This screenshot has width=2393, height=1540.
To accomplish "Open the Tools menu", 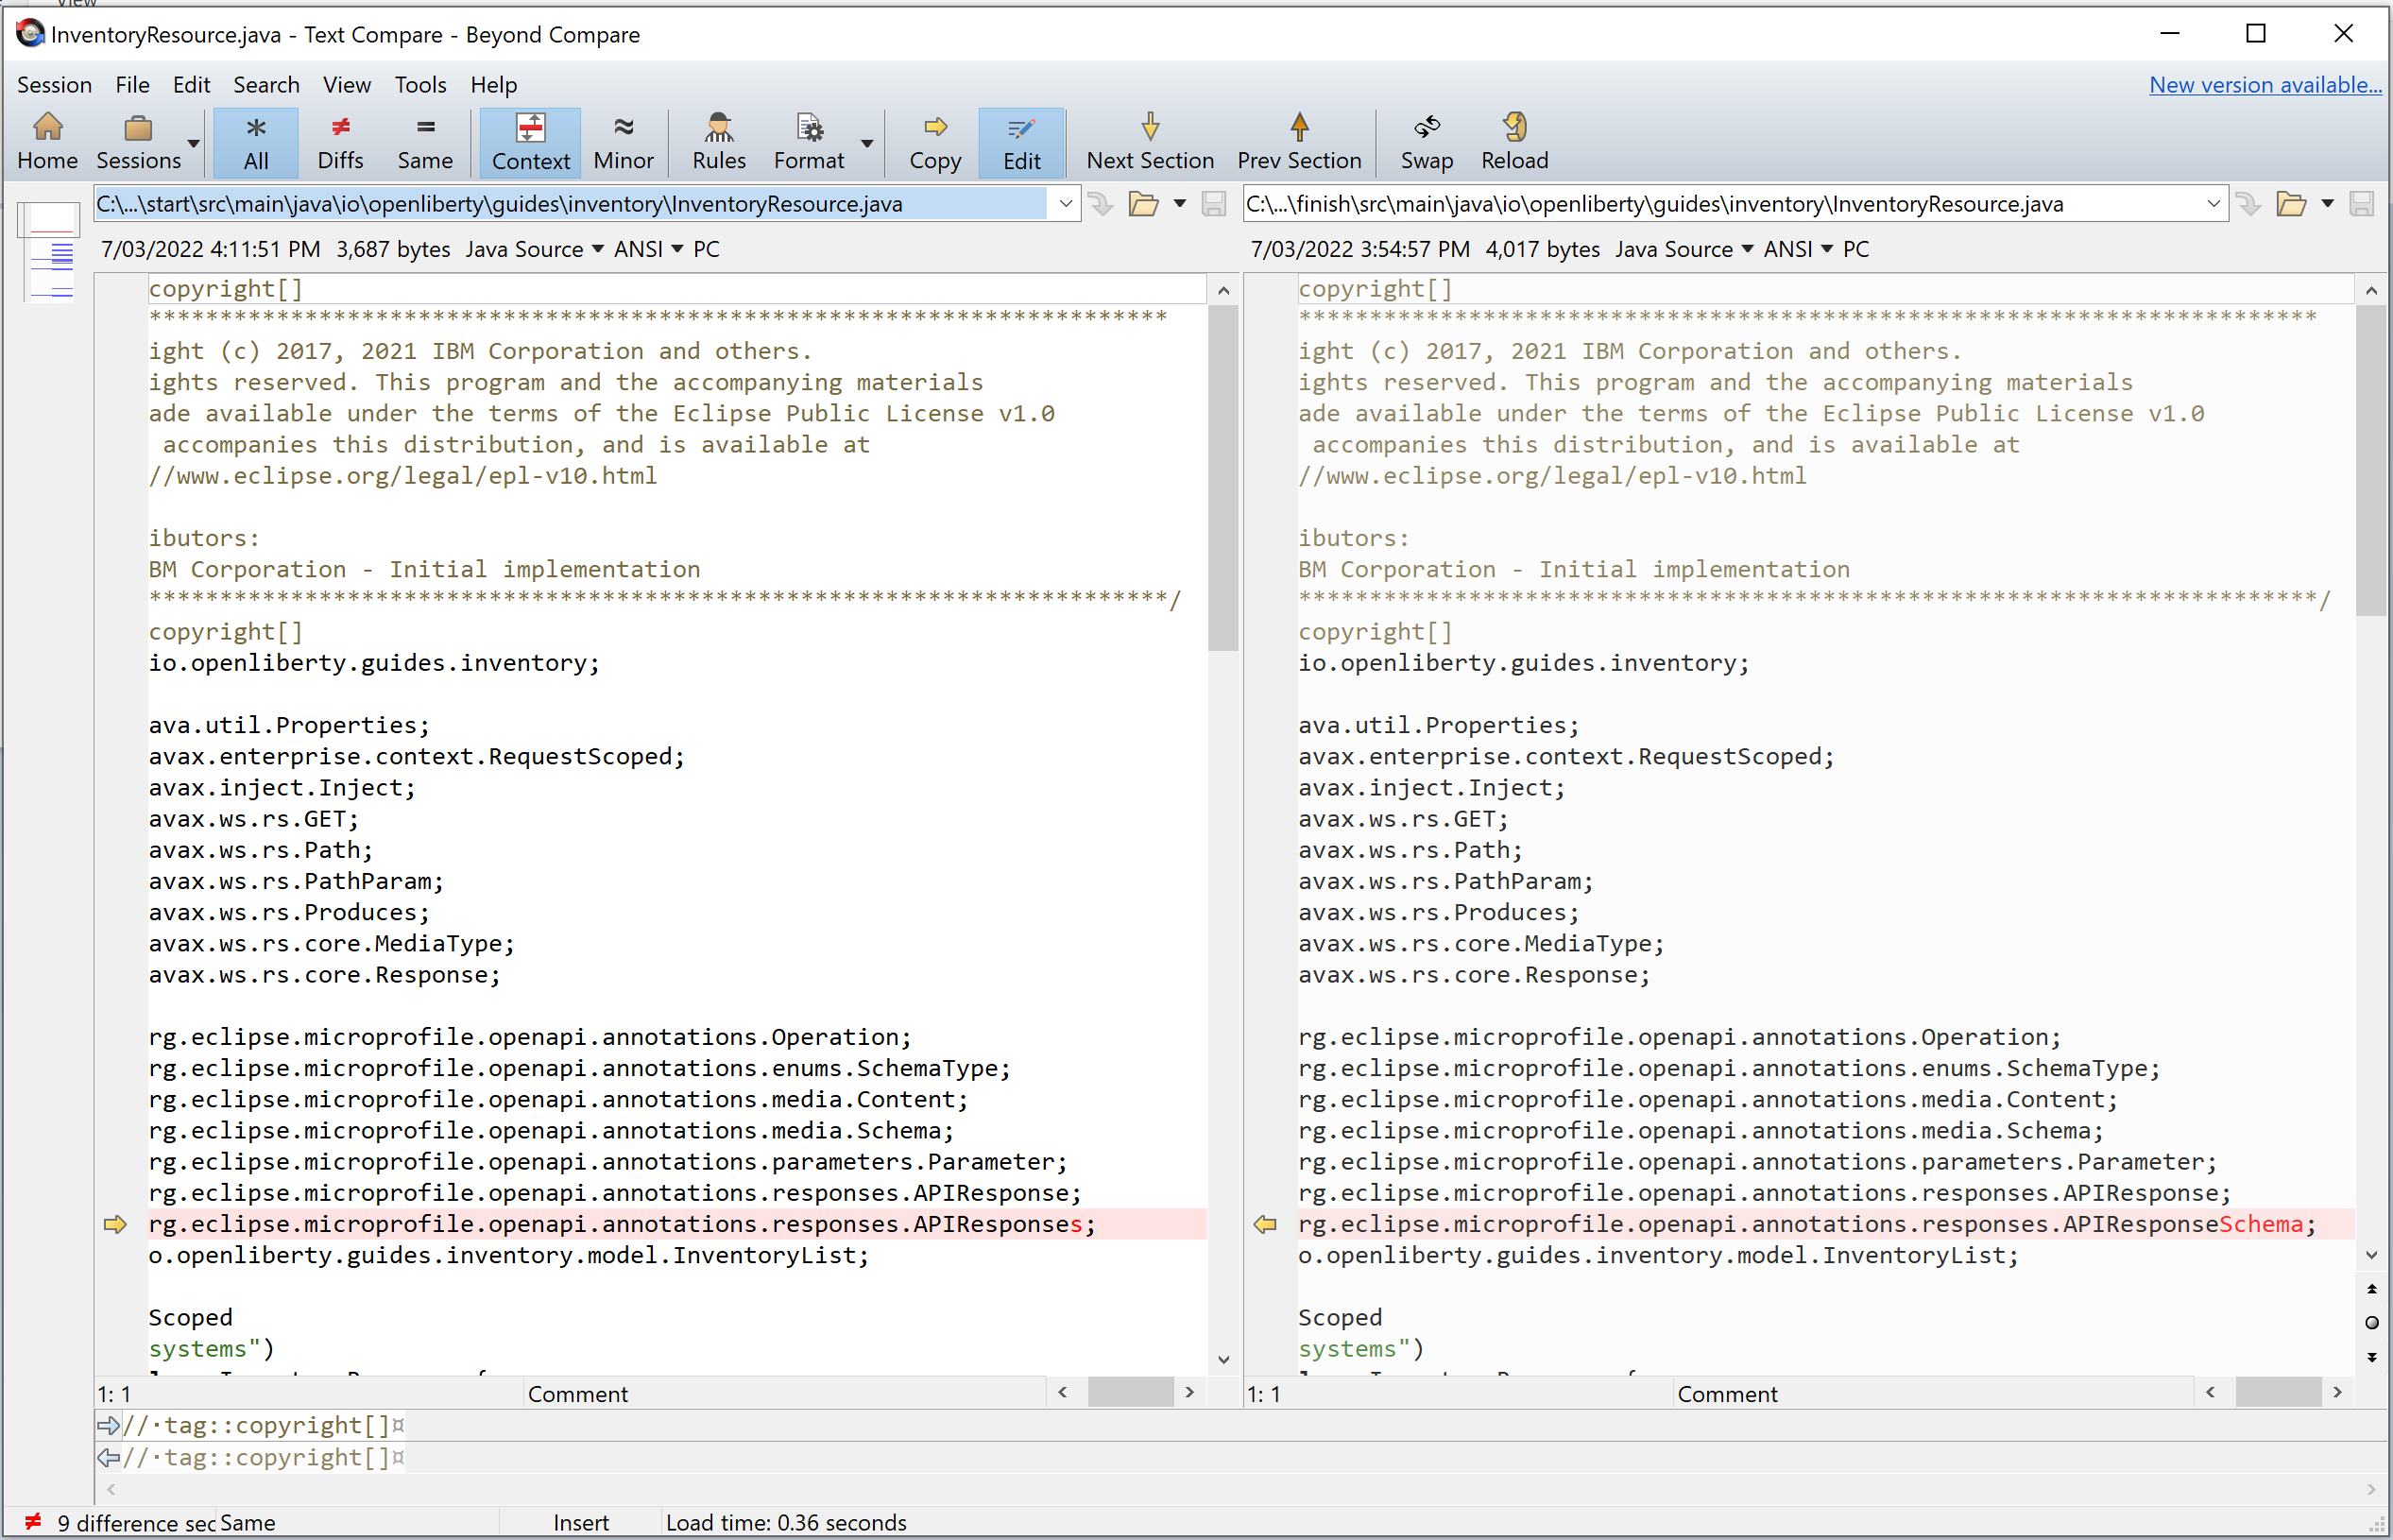I will click(x=420, y=85).
